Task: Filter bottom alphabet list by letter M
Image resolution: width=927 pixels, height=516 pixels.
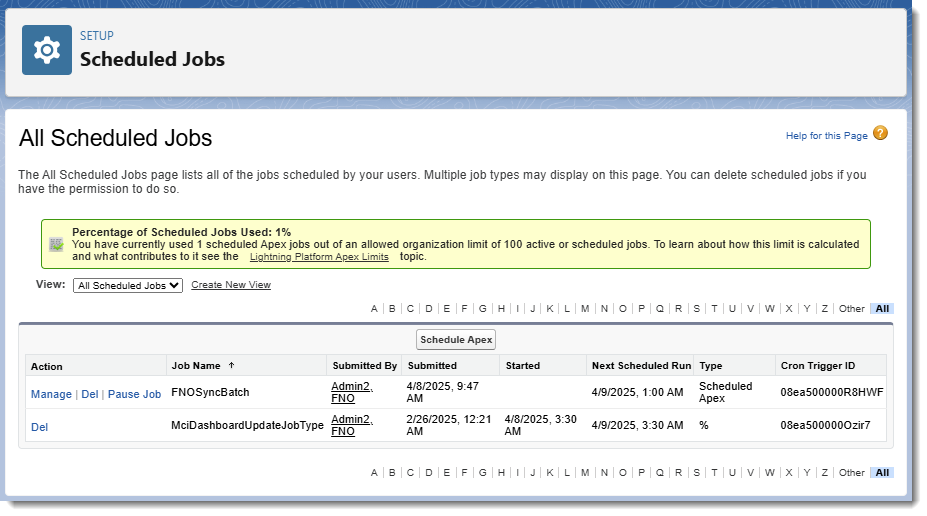Action: [585, 473]
